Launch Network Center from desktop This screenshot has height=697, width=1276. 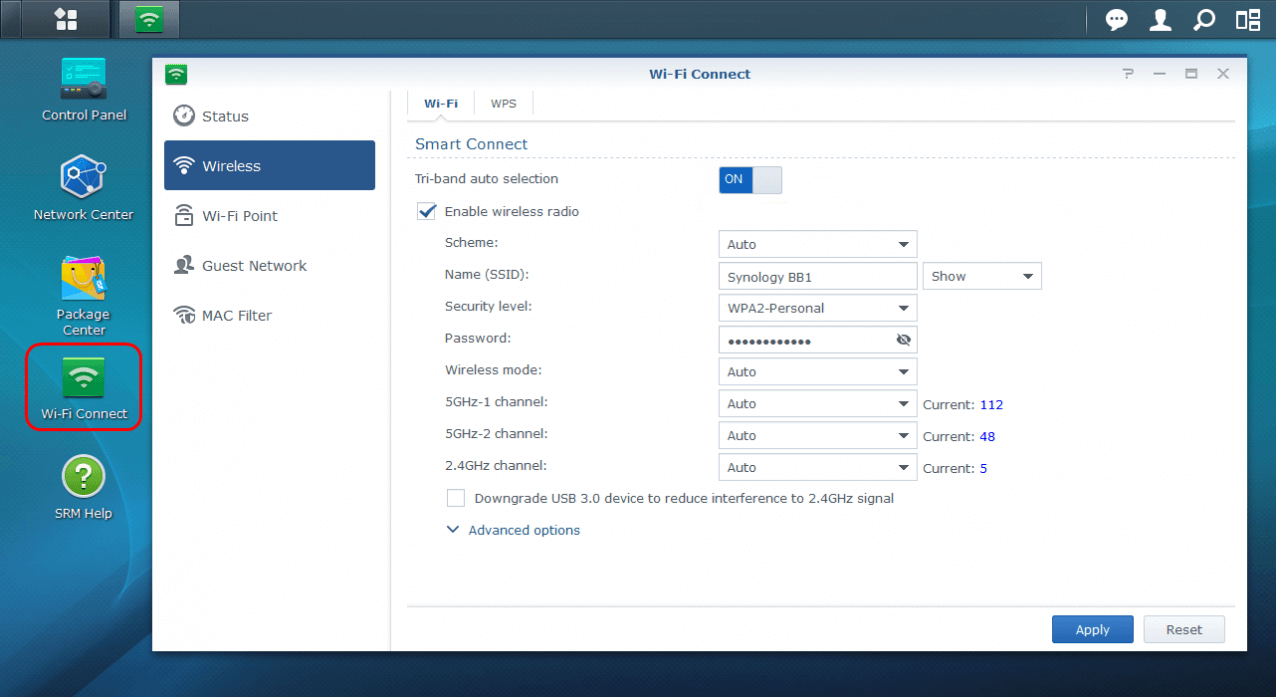click(83, 180)
